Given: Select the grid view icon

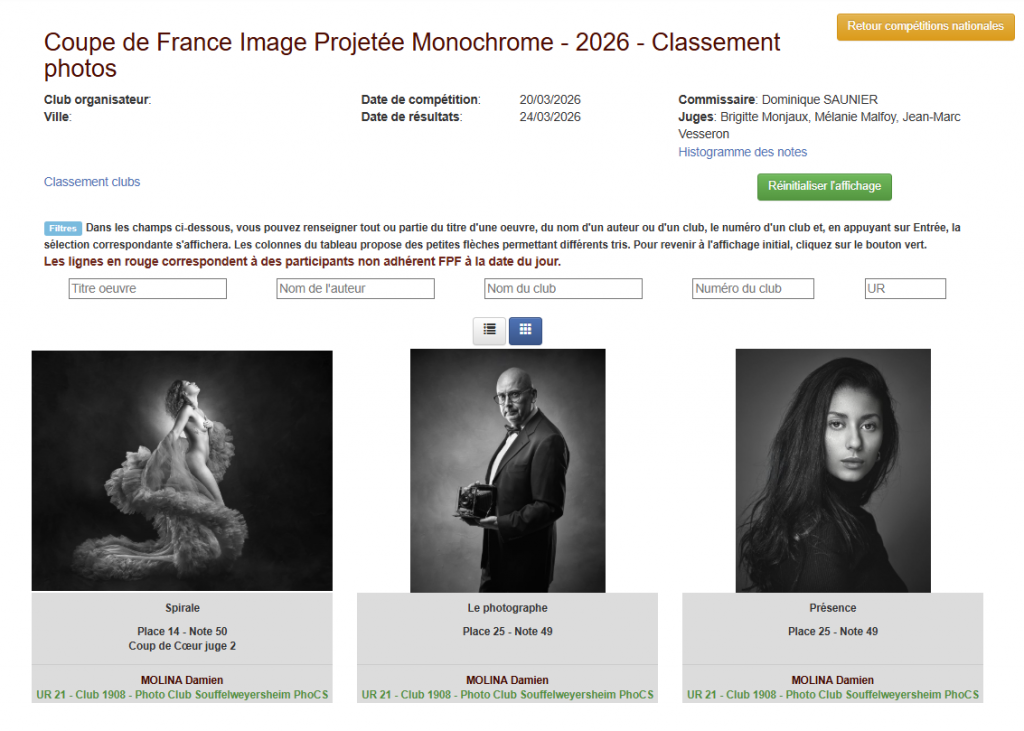Looking at the screenshot, I should [524, 330].
